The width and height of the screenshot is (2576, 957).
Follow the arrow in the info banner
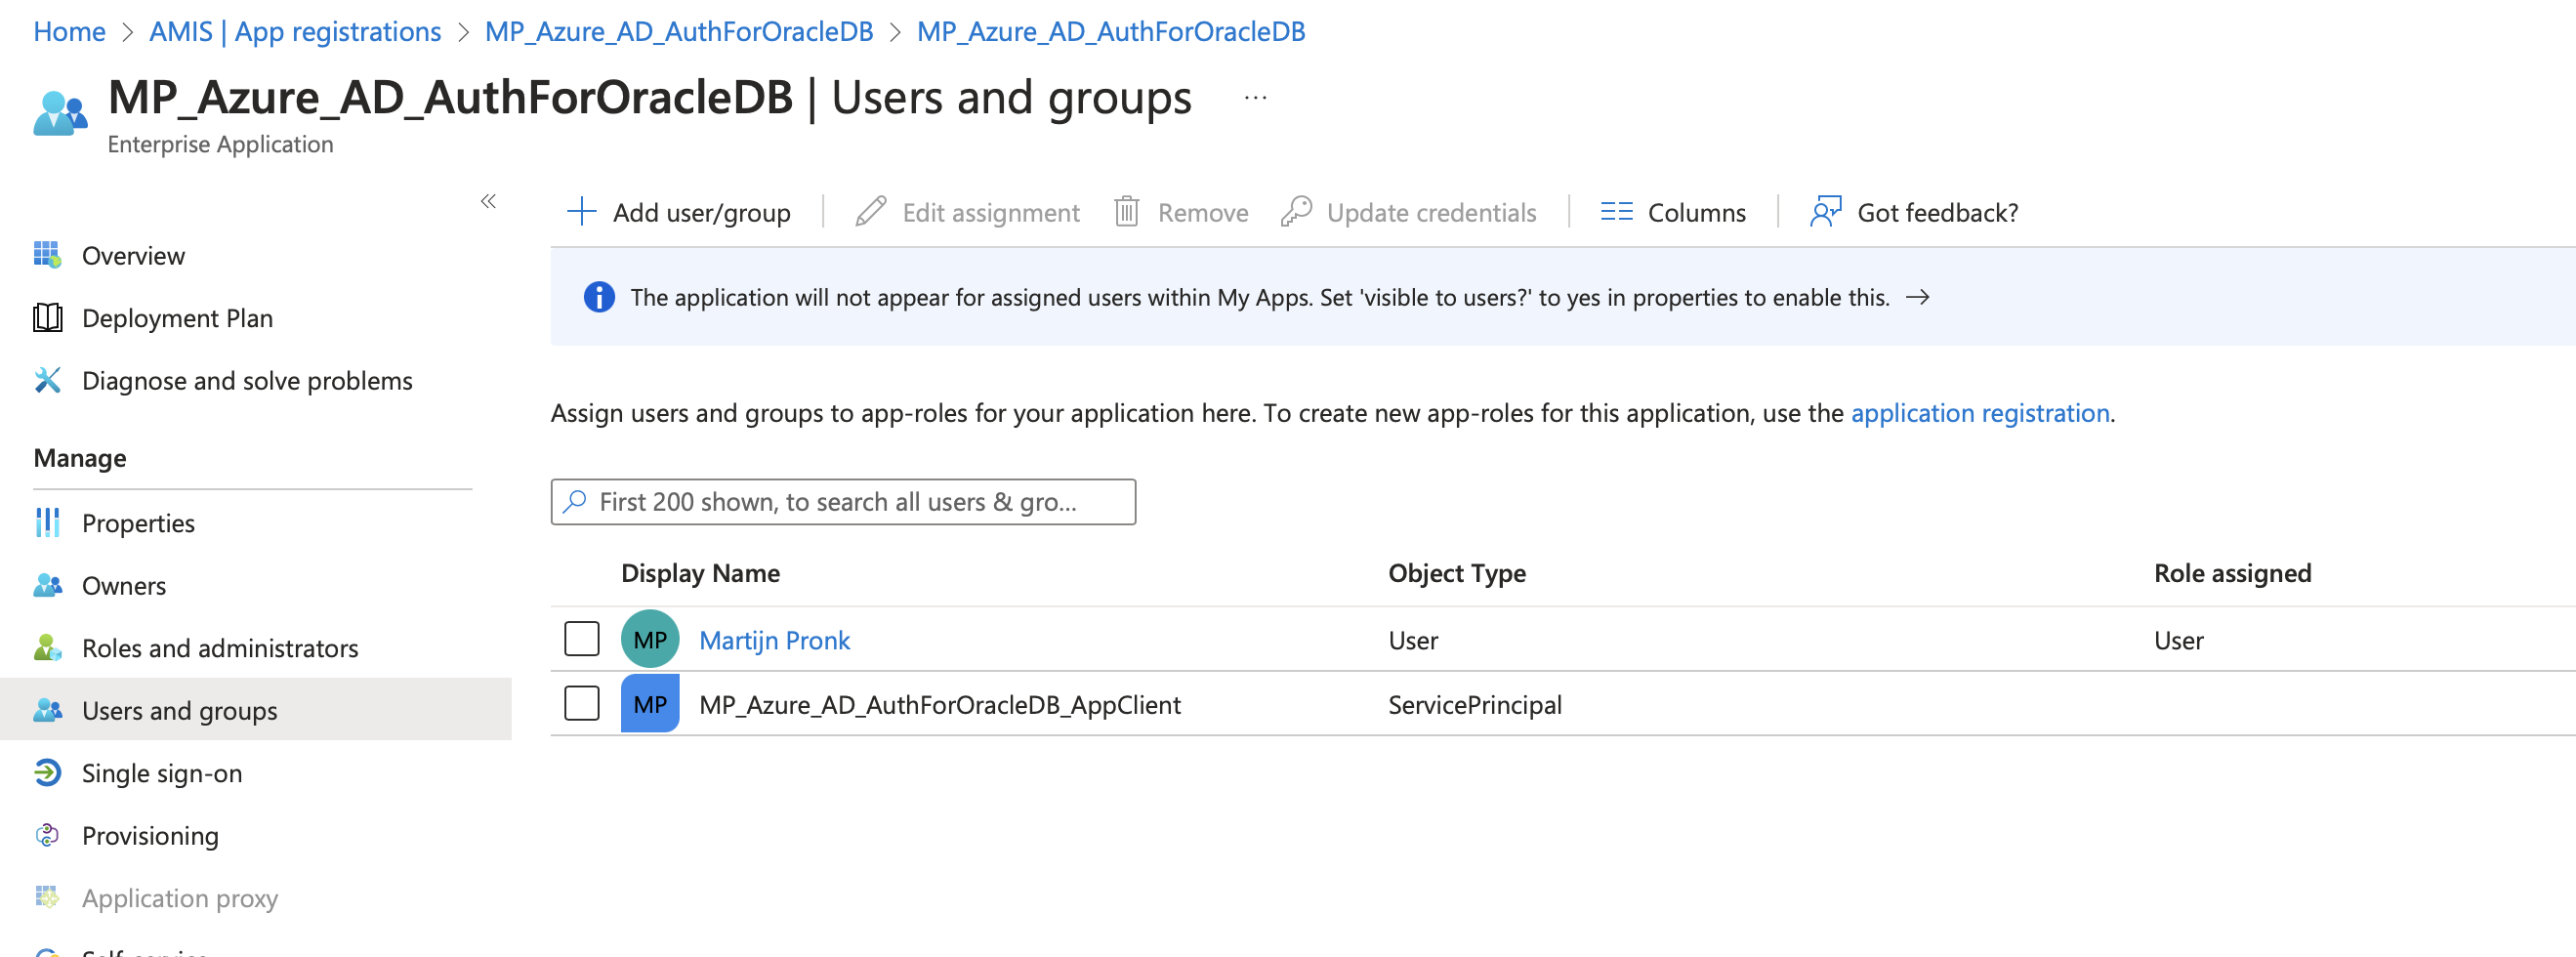pos(1917,297)
